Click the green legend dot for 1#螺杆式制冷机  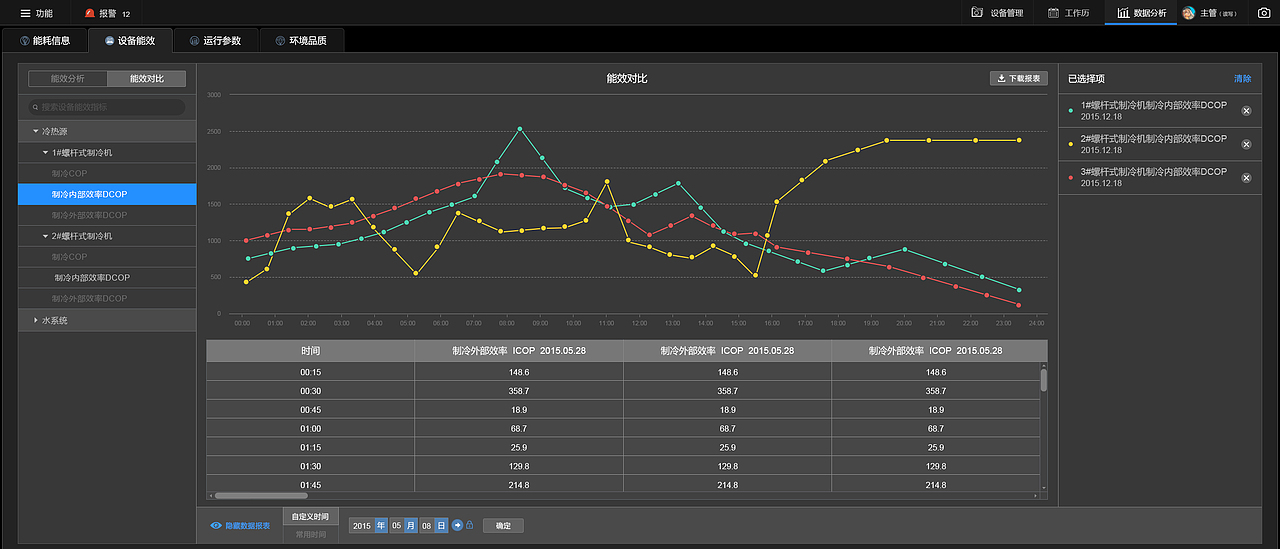pos(1071,111)
